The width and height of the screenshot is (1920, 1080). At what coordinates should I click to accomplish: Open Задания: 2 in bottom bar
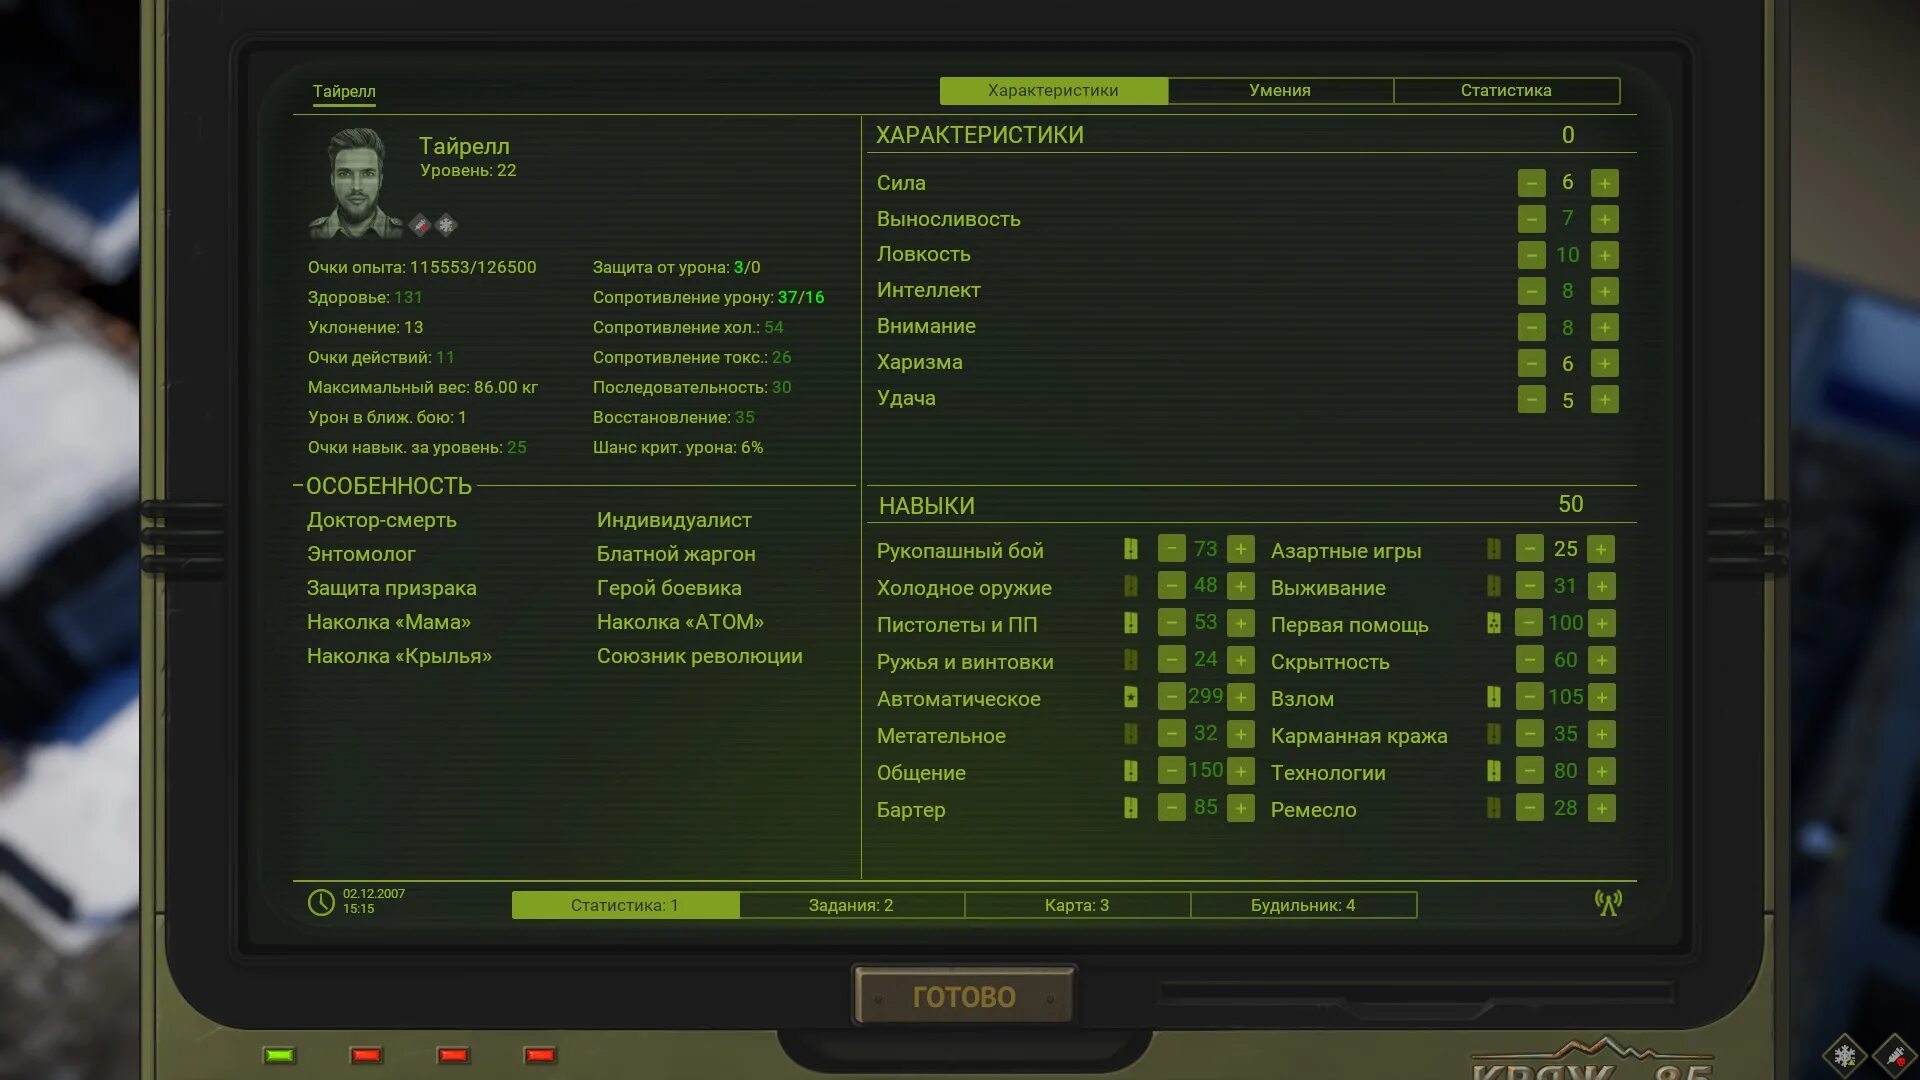tap(851, 905)
